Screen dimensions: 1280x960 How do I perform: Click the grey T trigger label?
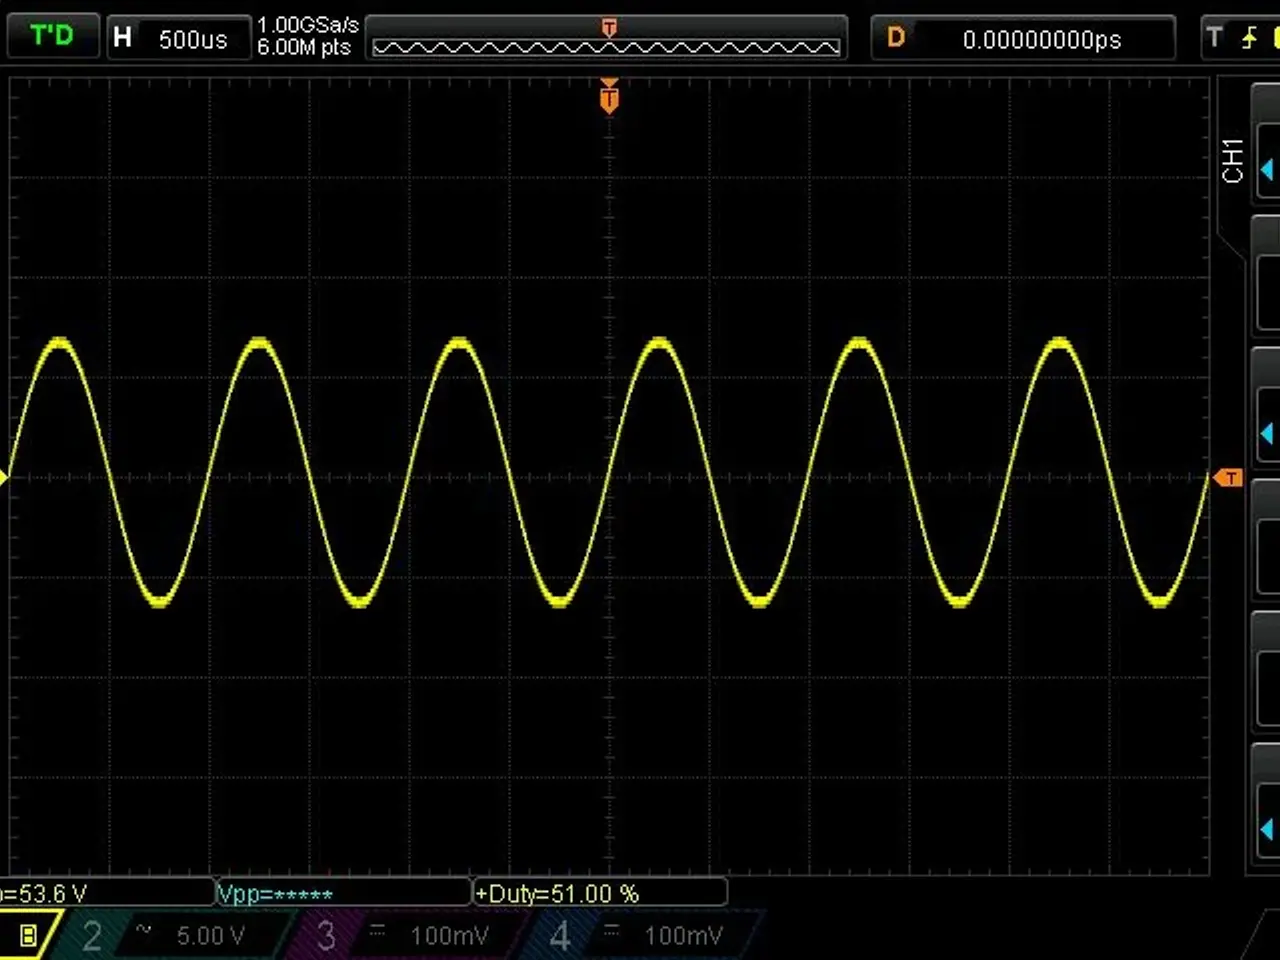[1214, 38]
